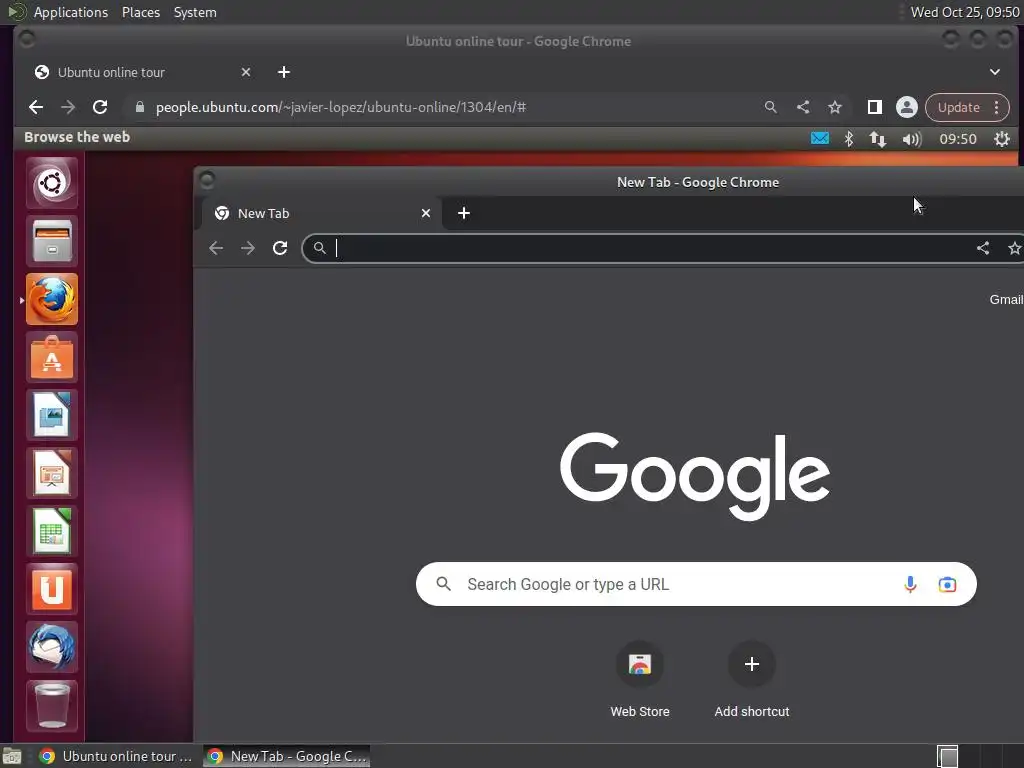This screenshot has width=1024, height=768.
Task: Launch the Thunderbird mail launcher icon
Action: [x=52, y=648]
